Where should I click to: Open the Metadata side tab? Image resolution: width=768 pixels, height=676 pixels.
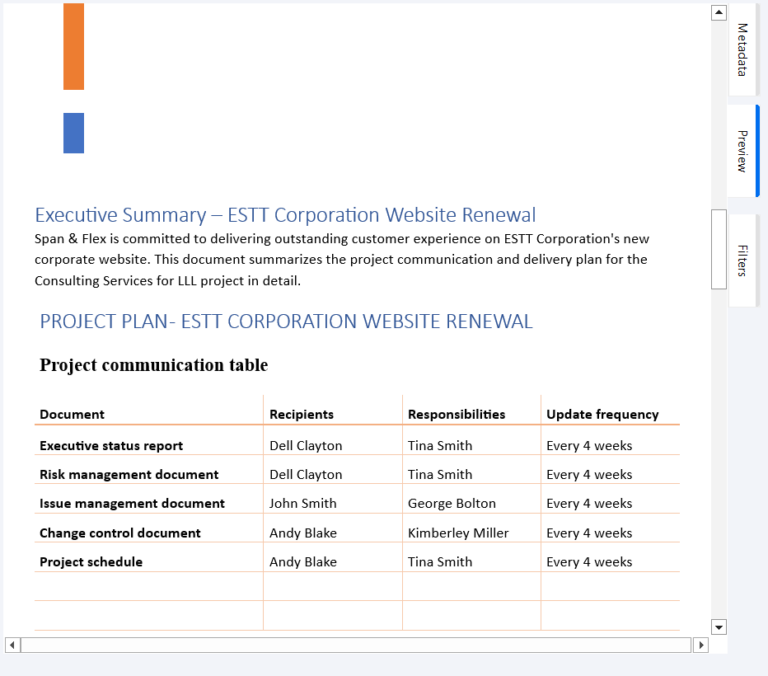point(742,50)
